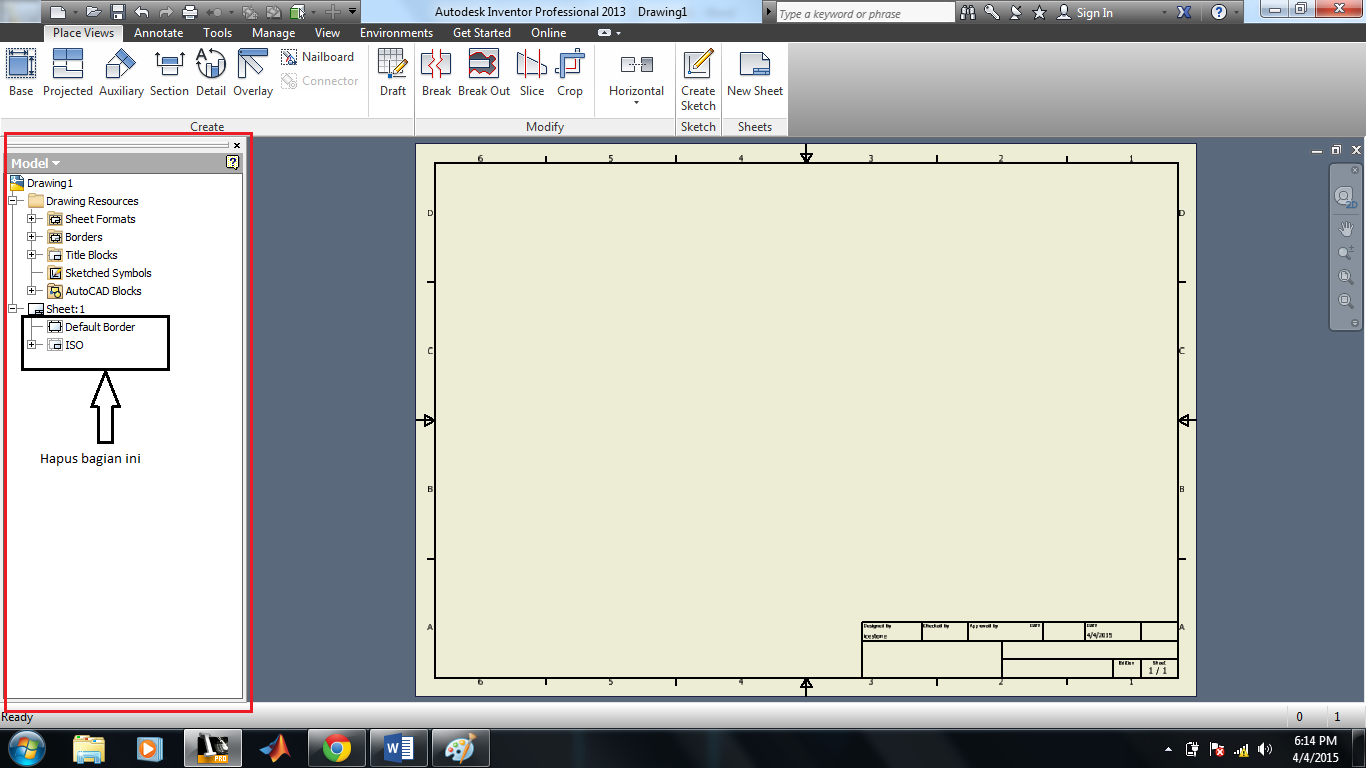The width and height of the screenshot is (1366, 768).
Task: Select the Crop tool
Action: [x=570, y=73]
